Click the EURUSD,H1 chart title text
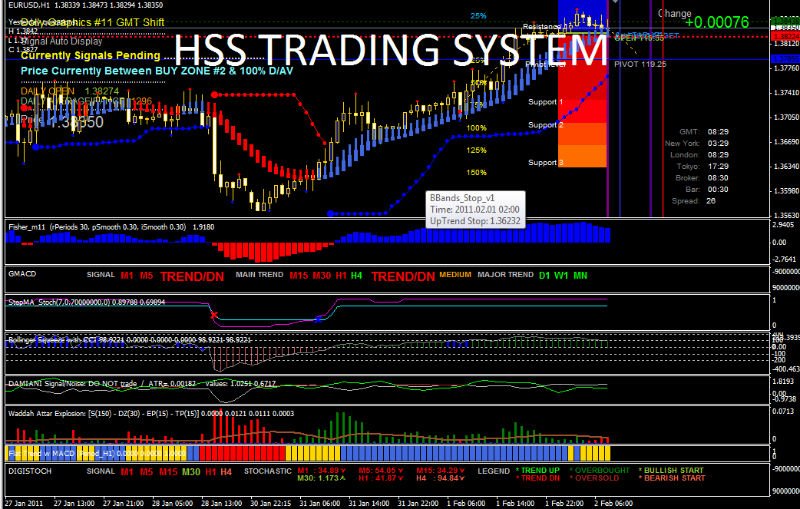The image size is (800, 509). click(x=30, y=5)
